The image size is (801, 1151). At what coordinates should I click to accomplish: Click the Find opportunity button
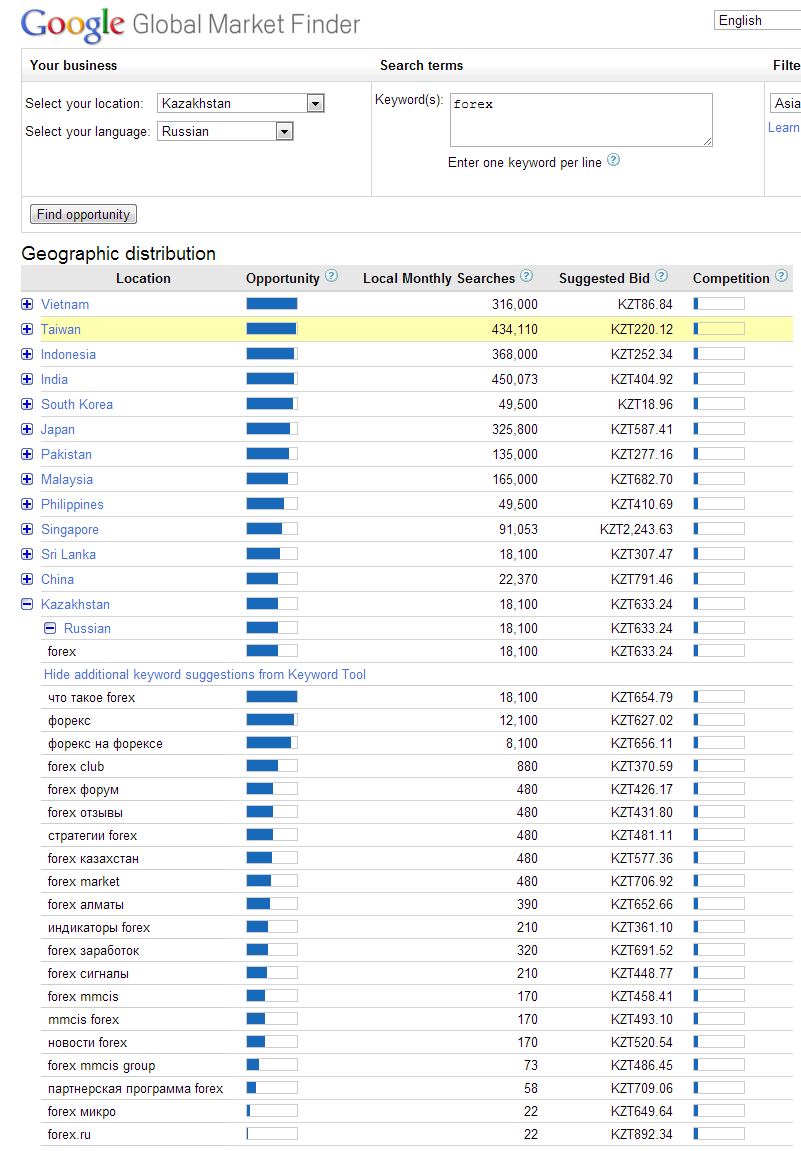(x=83, y=214)
